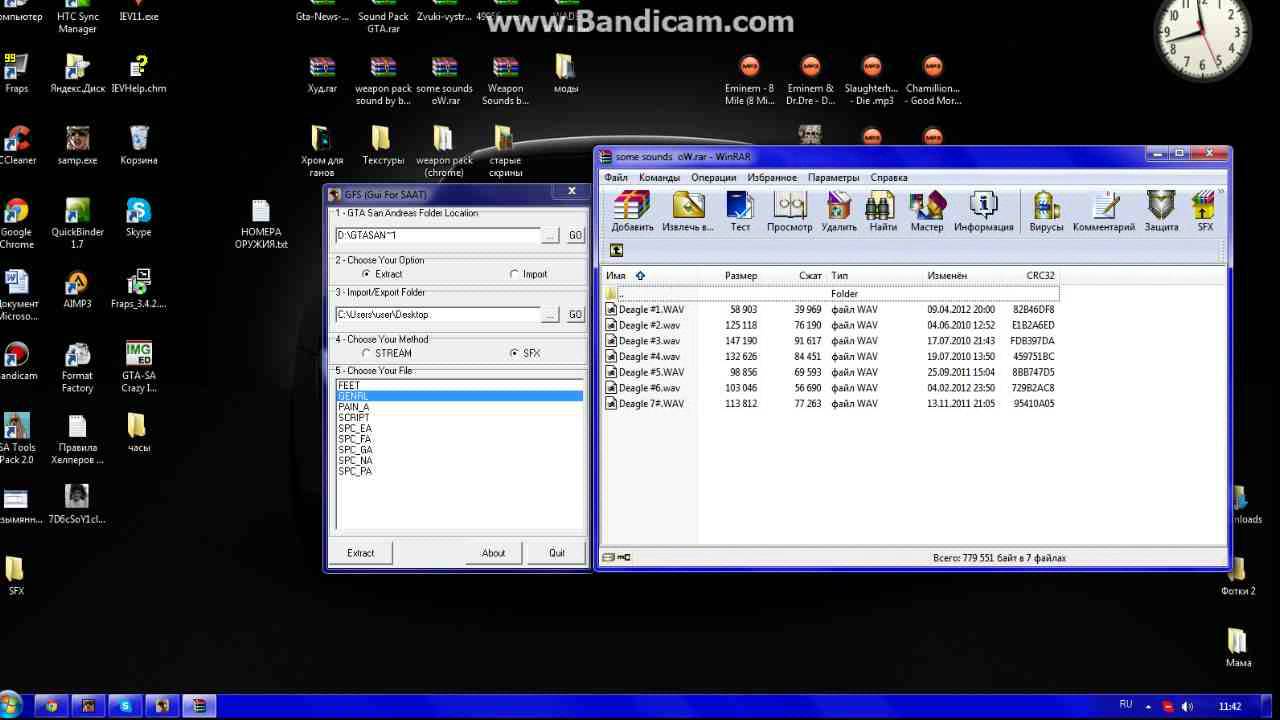Click the Test (Тест) toolbar icon
1280x720 pixels.
click(740, 212)
